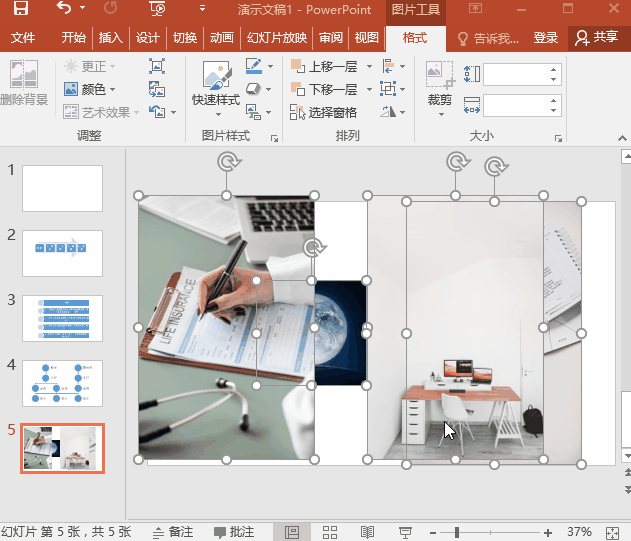Click the 登录 sign-in button

click(x=545, y=38)
